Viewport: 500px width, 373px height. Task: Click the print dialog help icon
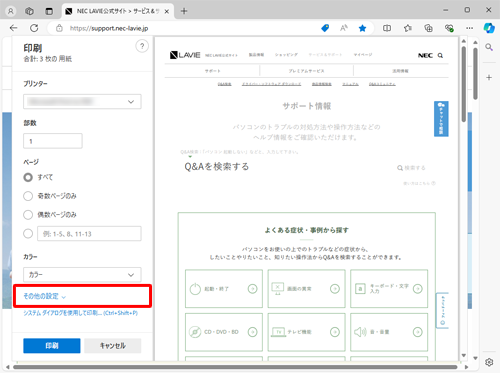point(142,46)
